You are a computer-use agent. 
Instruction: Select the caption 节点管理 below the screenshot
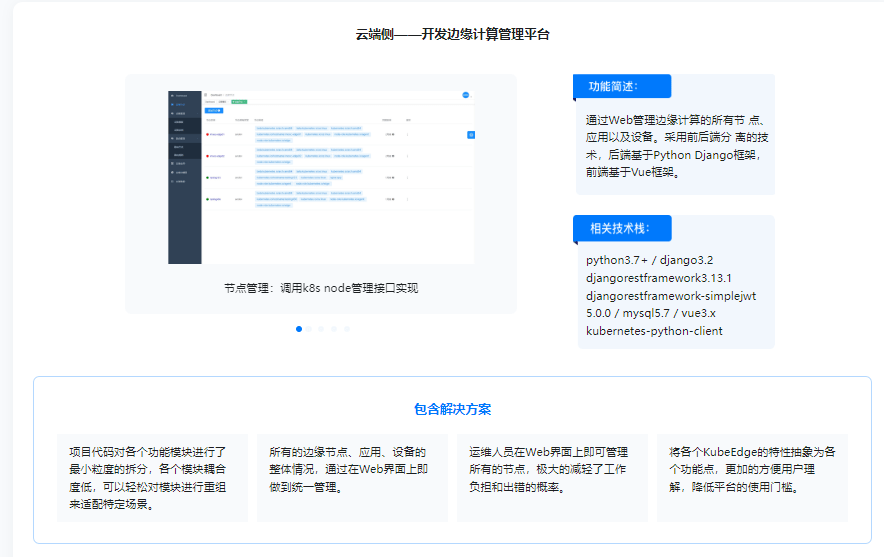[x=321, y=288]
